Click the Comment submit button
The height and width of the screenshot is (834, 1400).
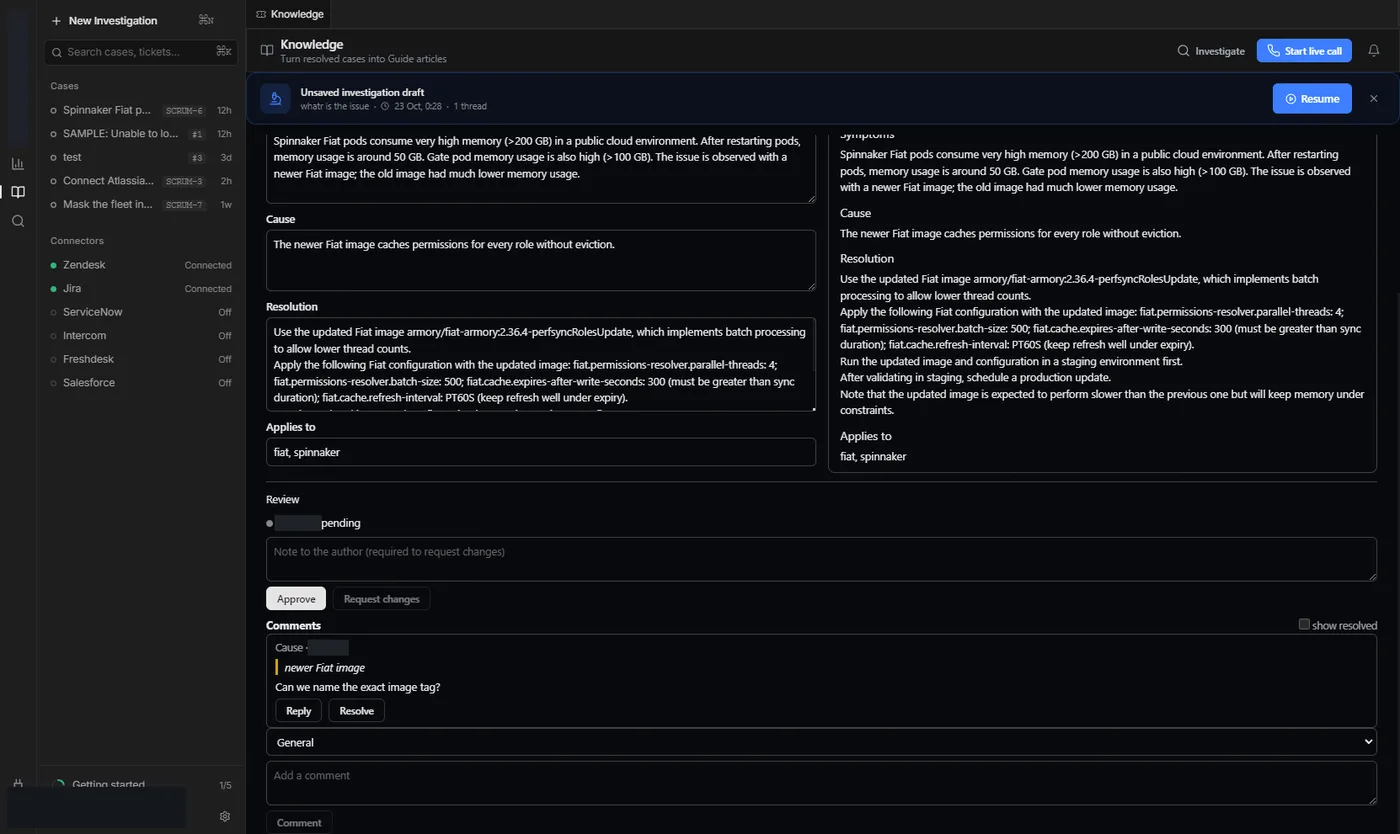[299, 823]
